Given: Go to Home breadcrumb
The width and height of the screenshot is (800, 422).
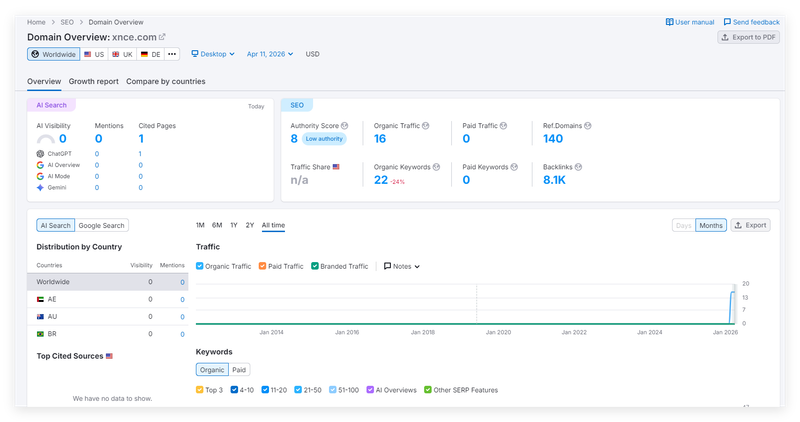Looking at the screenshot, I should pos(36,22).
